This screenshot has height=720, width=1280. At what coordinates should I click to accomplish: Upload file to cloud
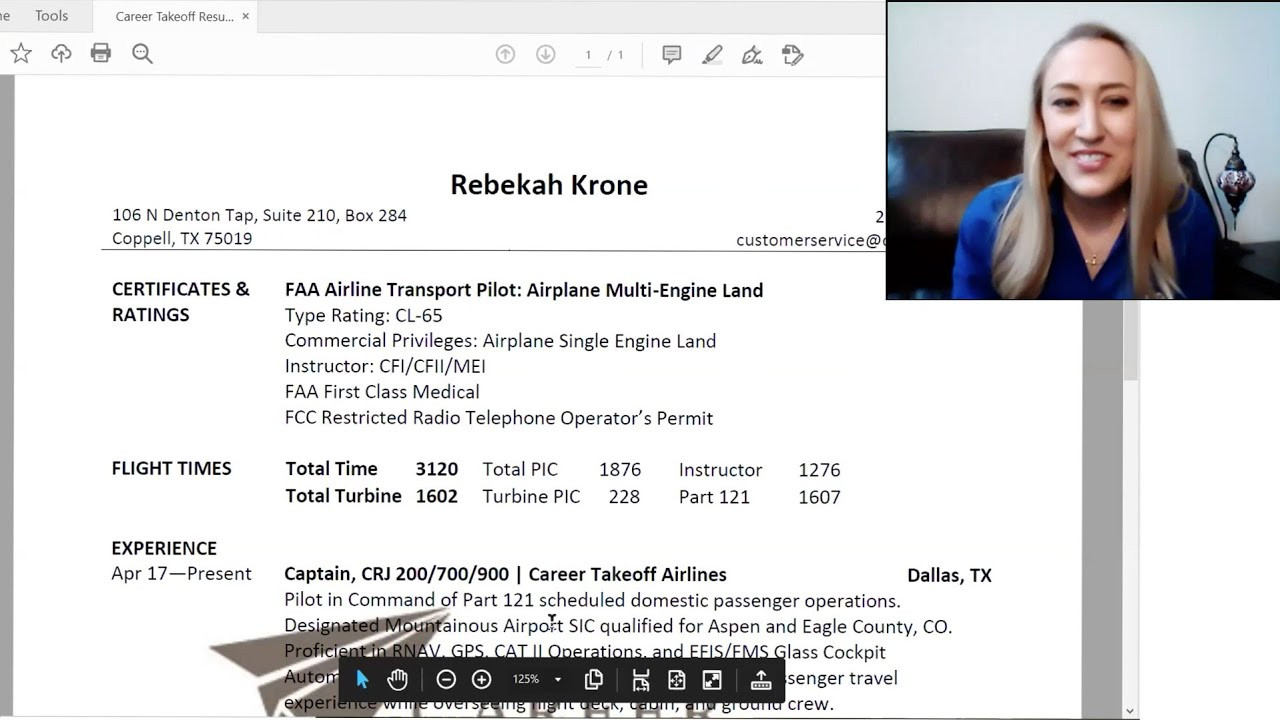click(x=61, y=54)
